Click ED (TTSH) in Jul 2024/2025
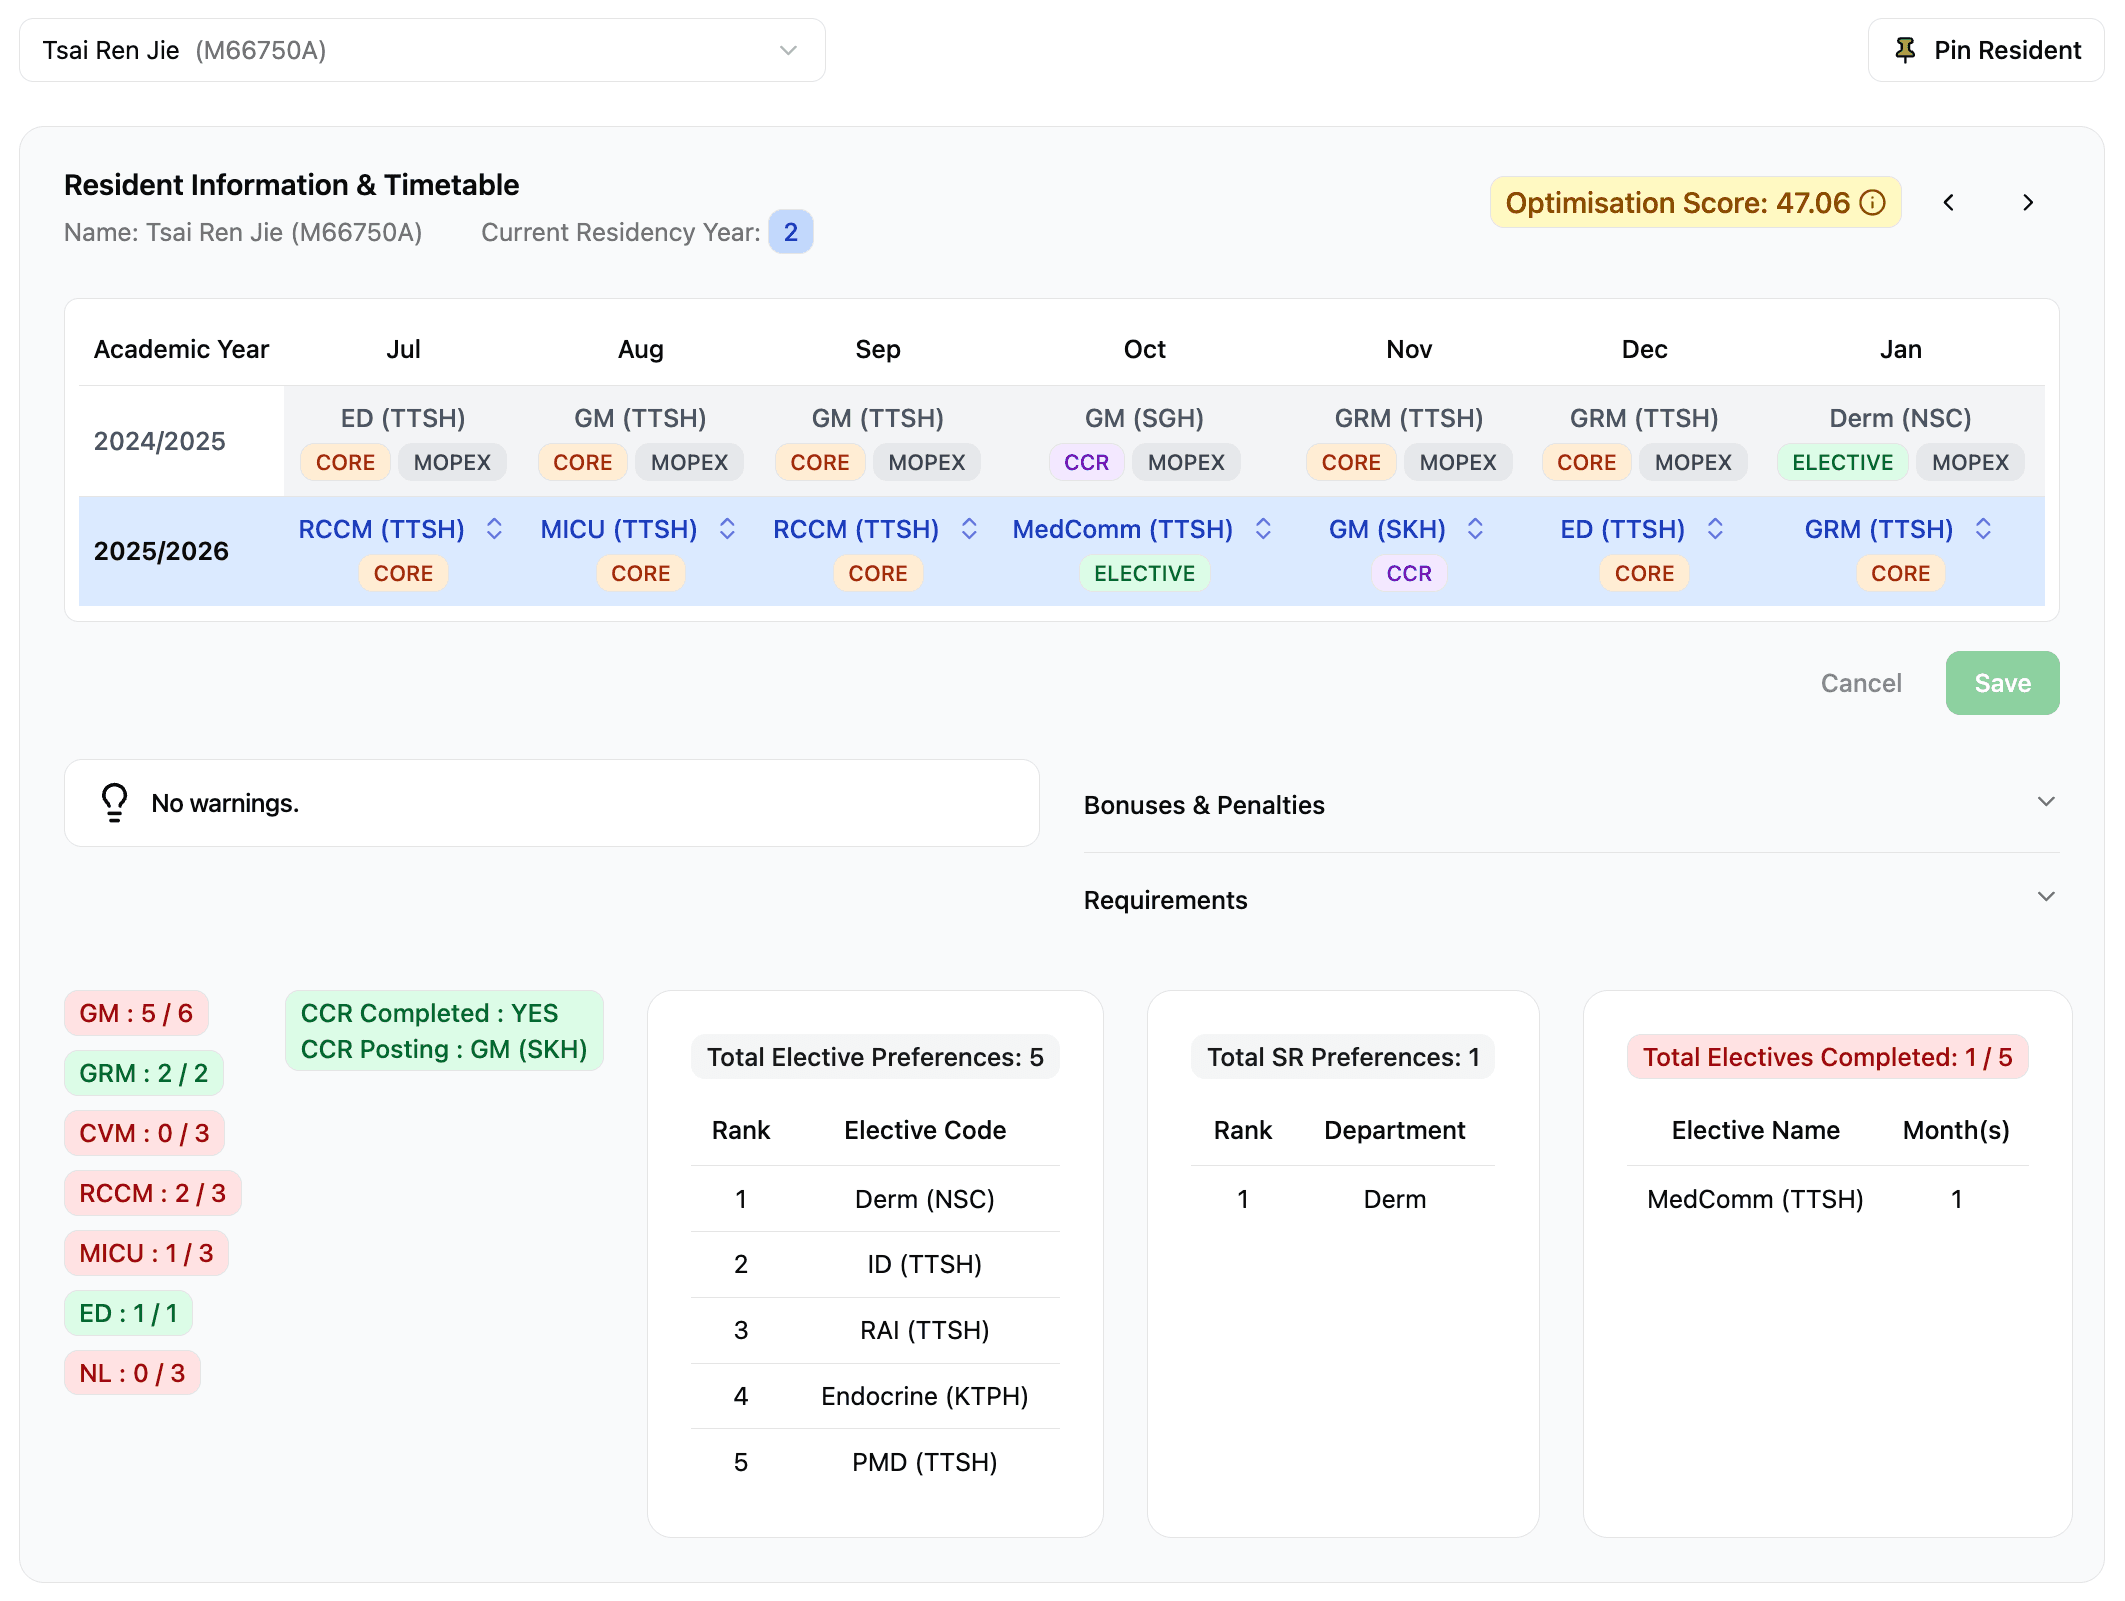The width and height of the screenshot is (2125, 1601). 403,418
